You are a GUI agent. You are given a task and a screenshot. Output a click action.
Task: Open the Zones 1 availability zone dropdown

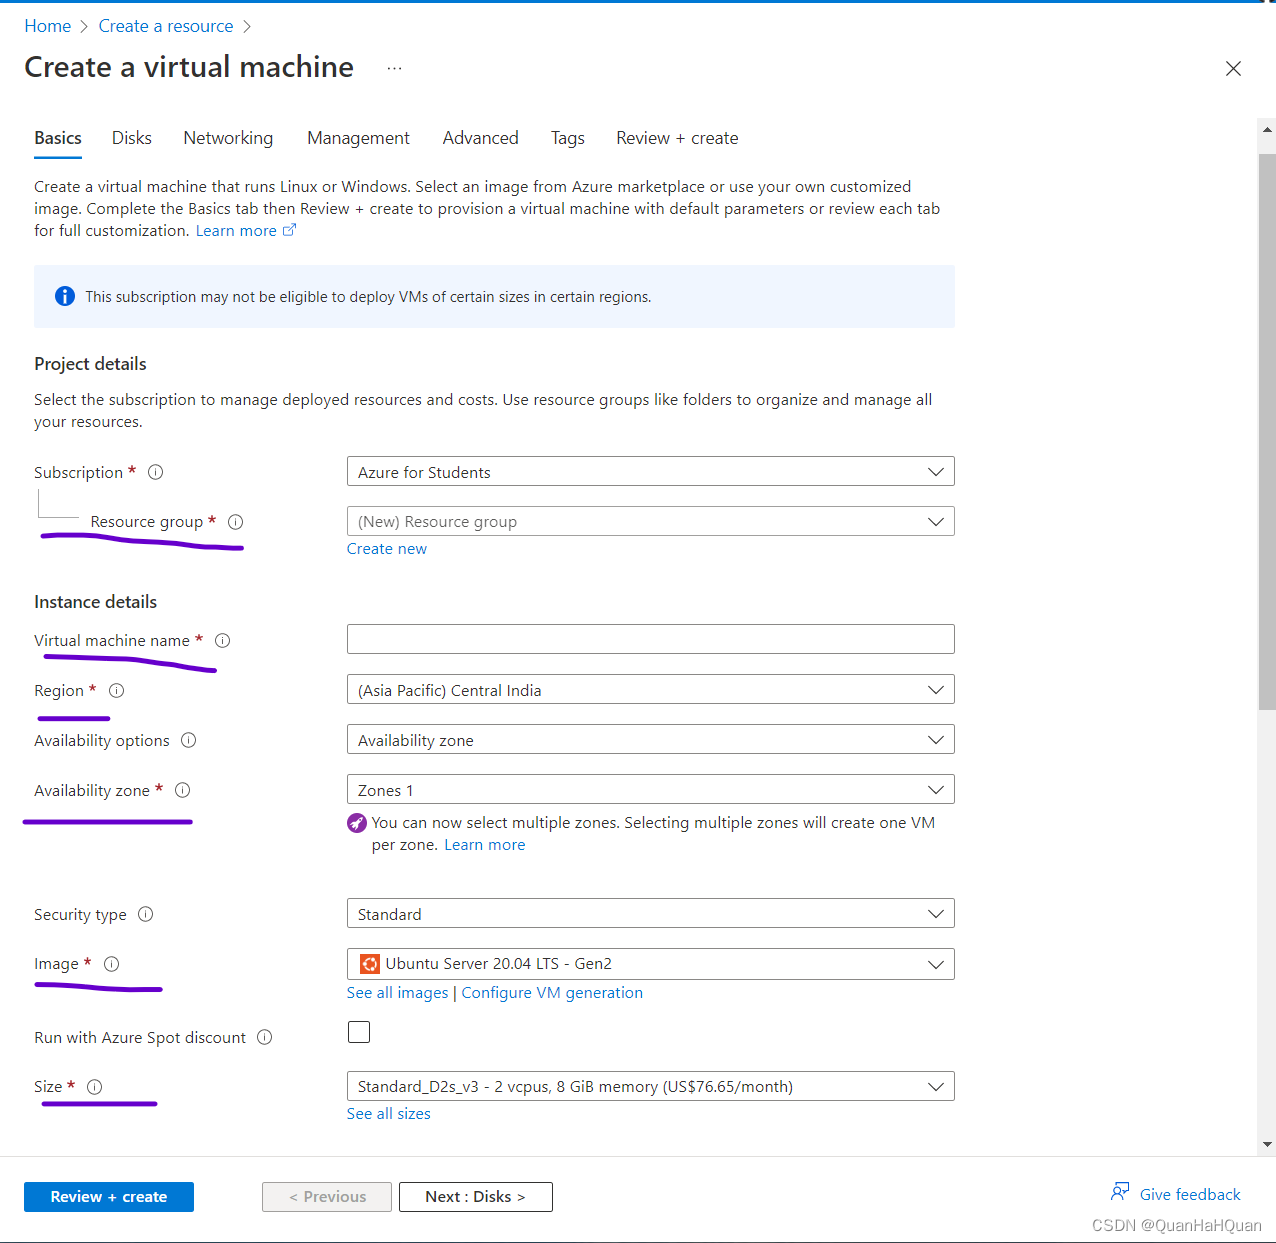tap(650, 789)
